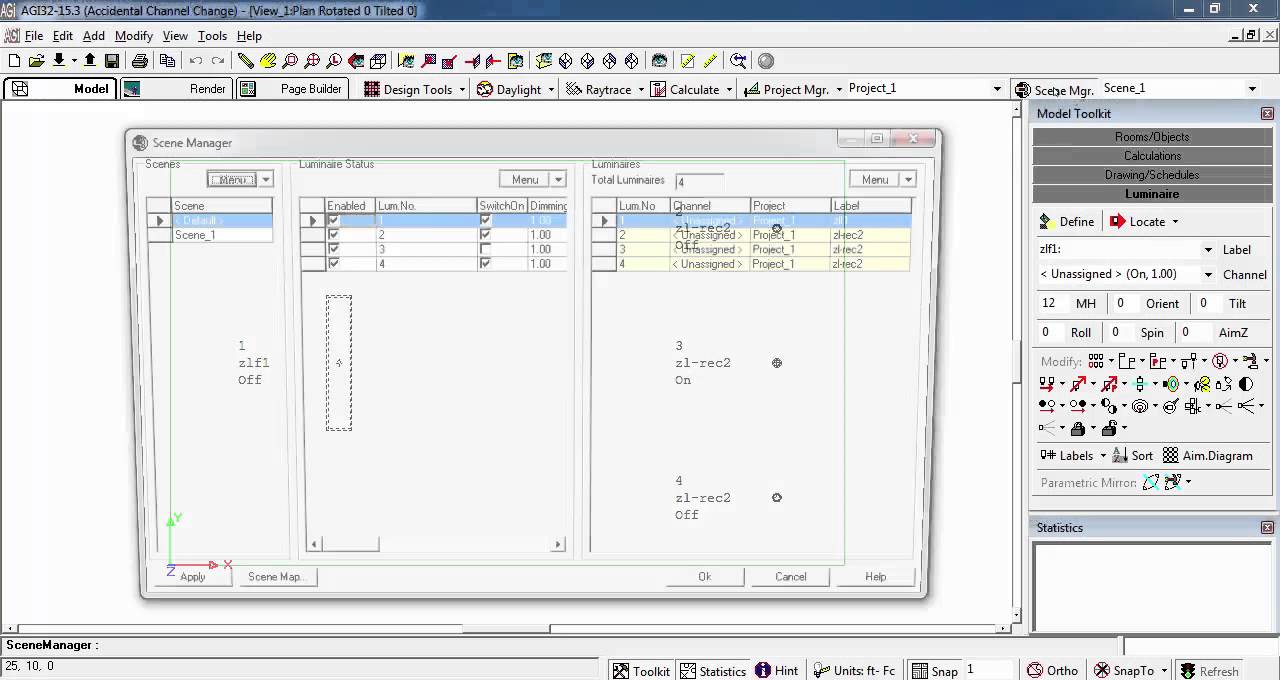Open the Edit menu
The height and width of the screenshot is (680, 1280).
63,36
